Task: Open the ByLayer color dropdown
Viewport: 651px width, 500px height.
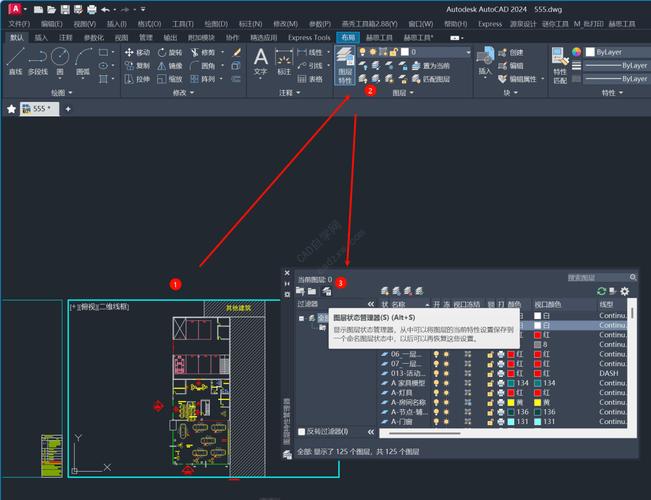Action: point(615,51)
